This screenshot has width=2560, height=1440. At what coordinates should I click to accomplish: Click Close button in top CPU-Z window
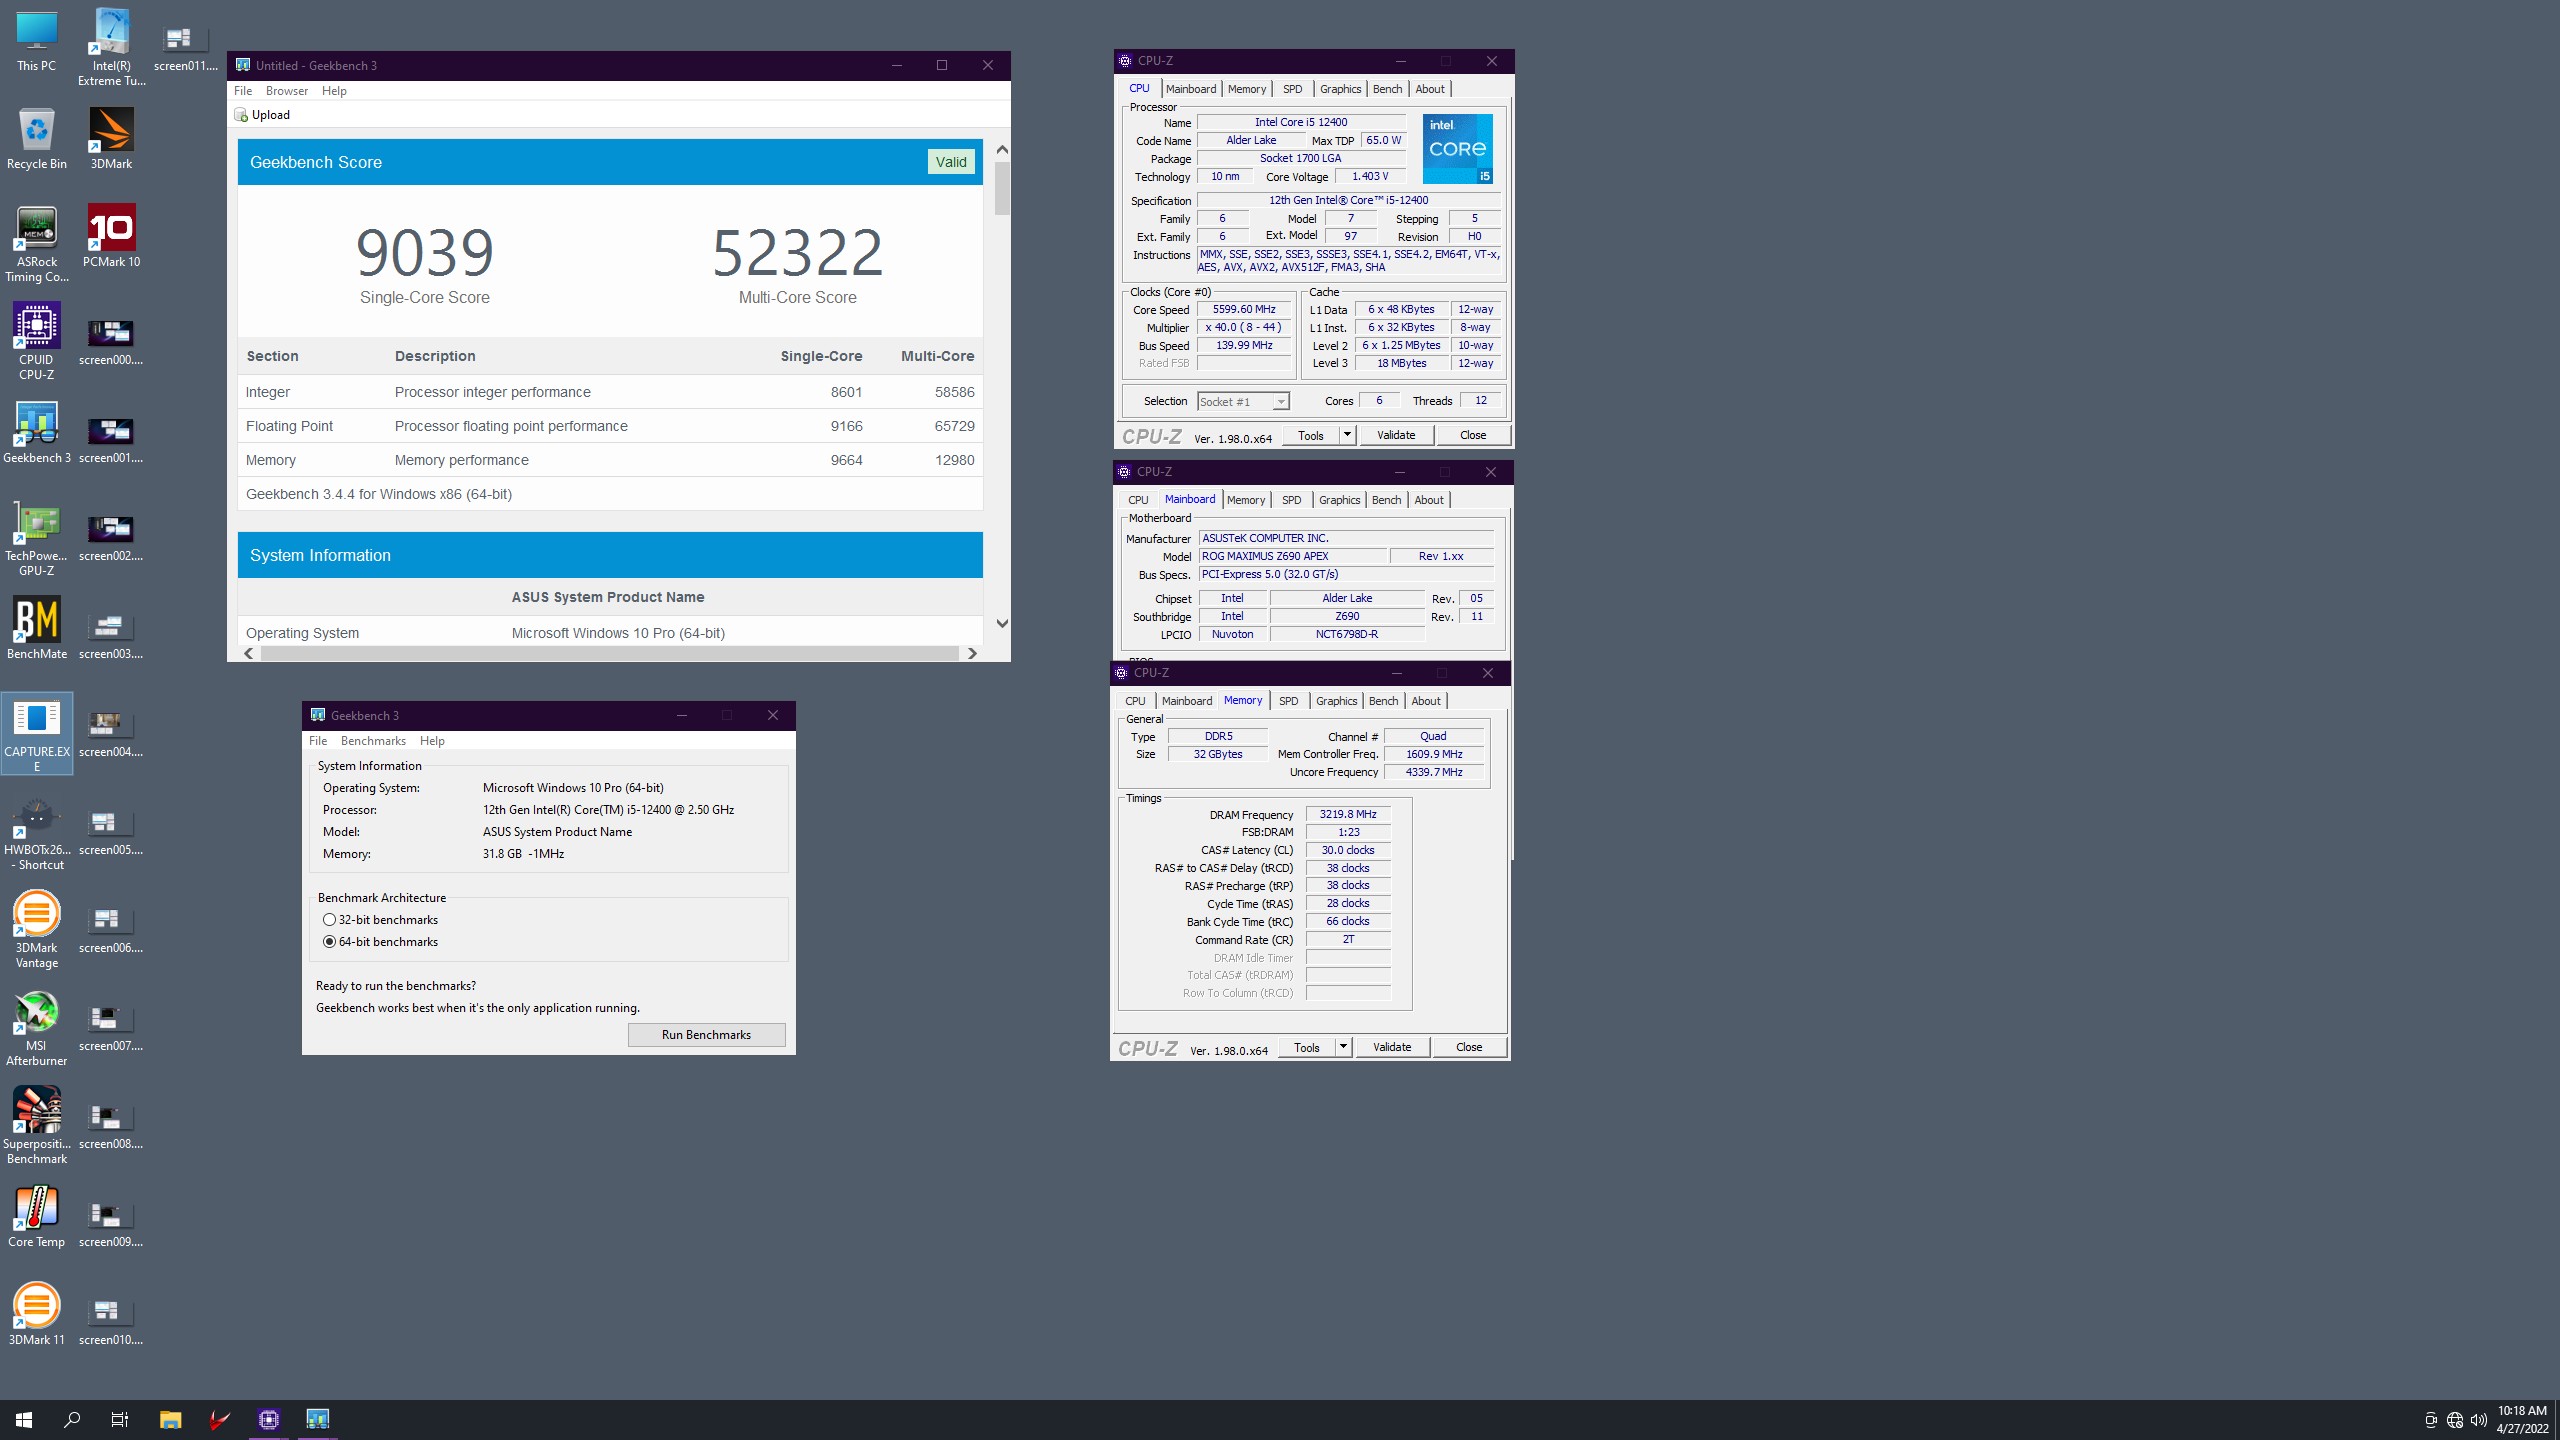pyautogui.click(x=1473, y=435)
